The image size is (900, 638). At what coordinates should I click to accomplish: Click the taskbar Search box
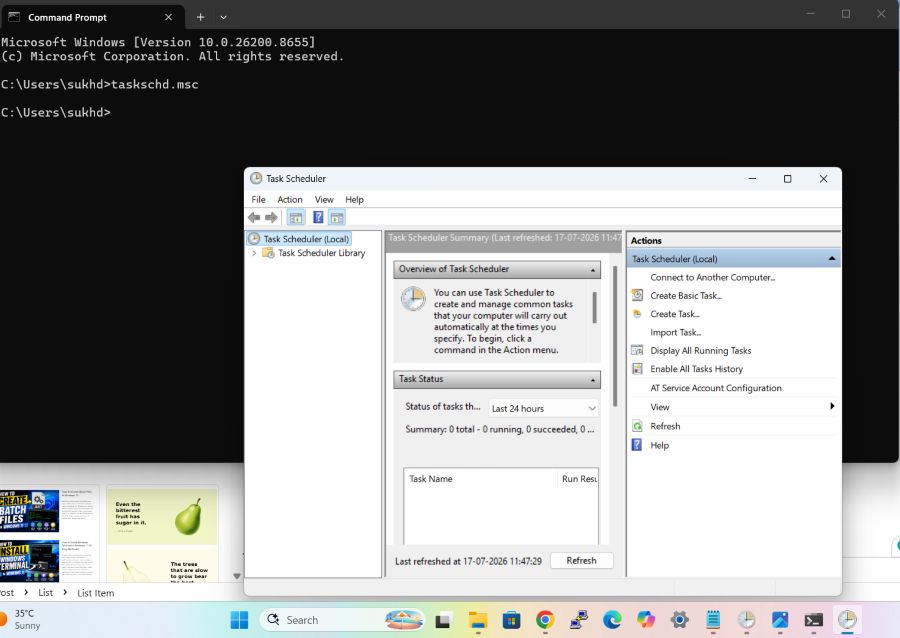[x=342, y=620]
